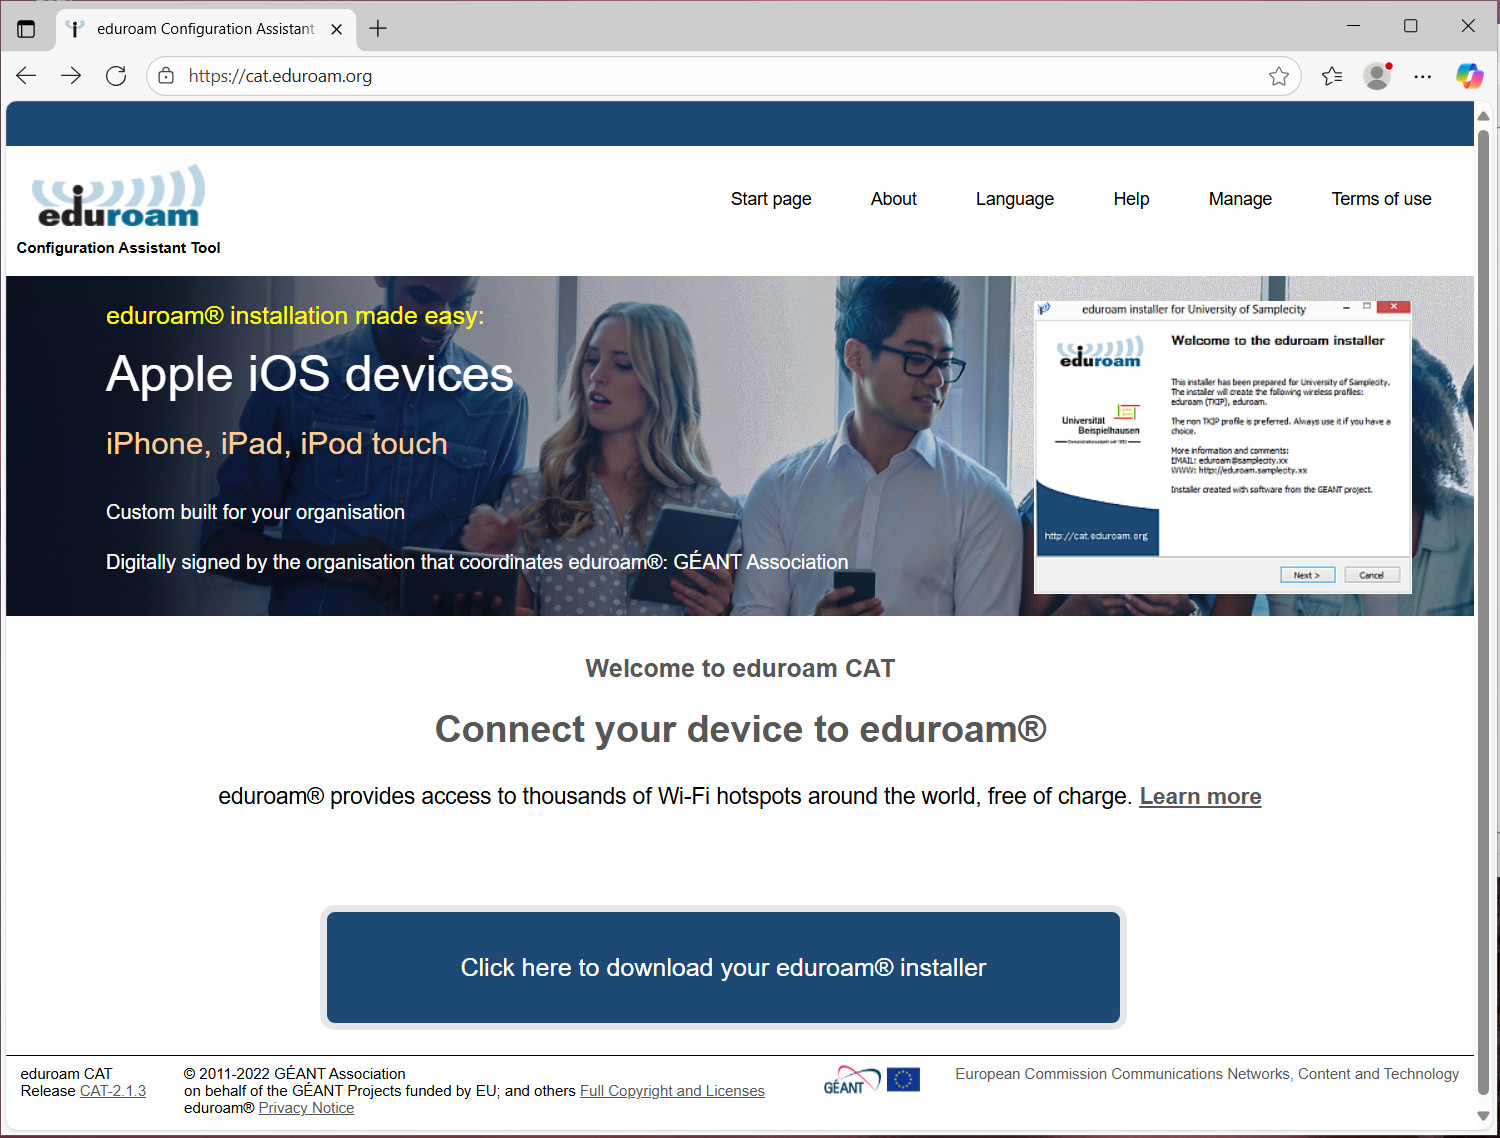Click 'Configuration Assistant Tool' text
The image size is (1500, 1138).
pos(118,248)
